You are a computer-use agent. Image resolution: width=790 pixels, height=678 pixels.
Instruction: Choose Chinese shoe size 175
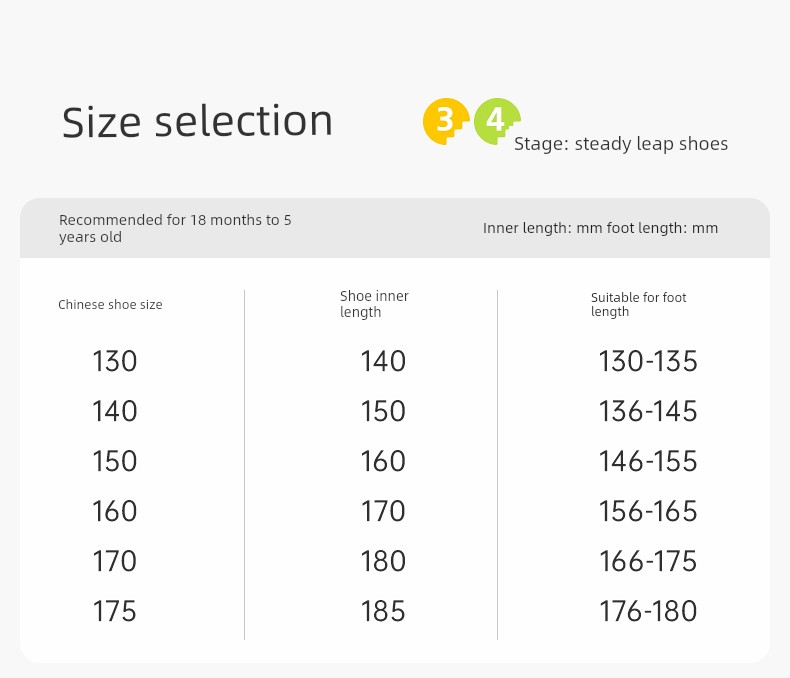pyautogui.click(x=114, y=611)
